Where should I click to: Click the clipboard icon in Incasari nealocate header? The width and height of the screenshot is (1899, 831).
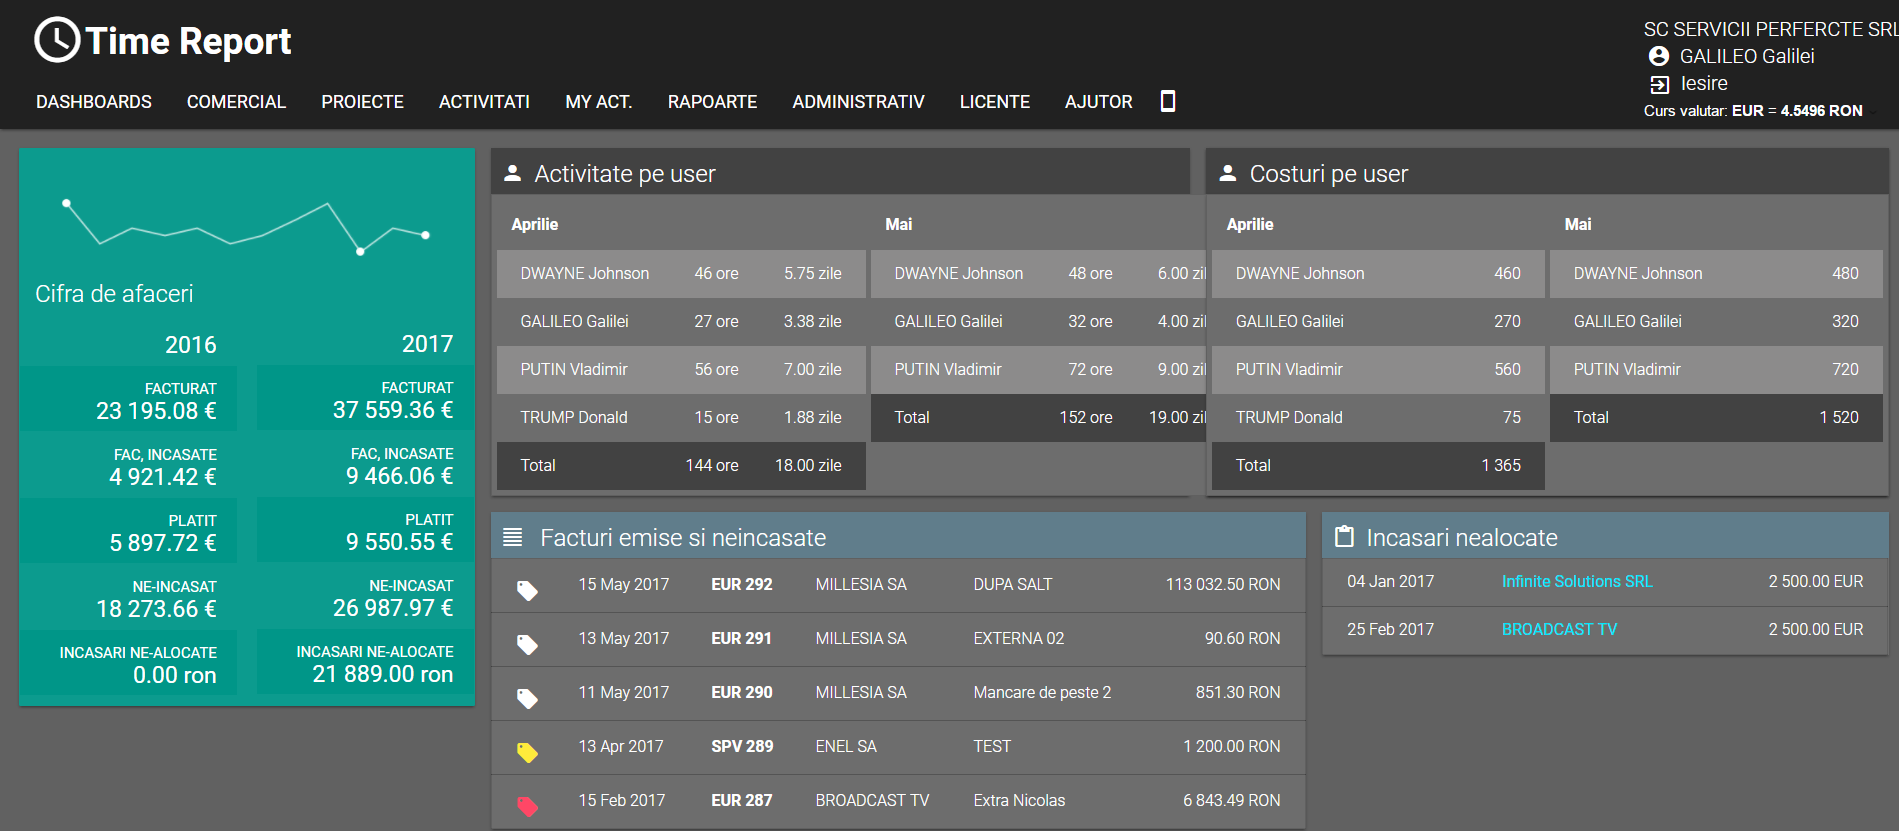pos(1345,538)
